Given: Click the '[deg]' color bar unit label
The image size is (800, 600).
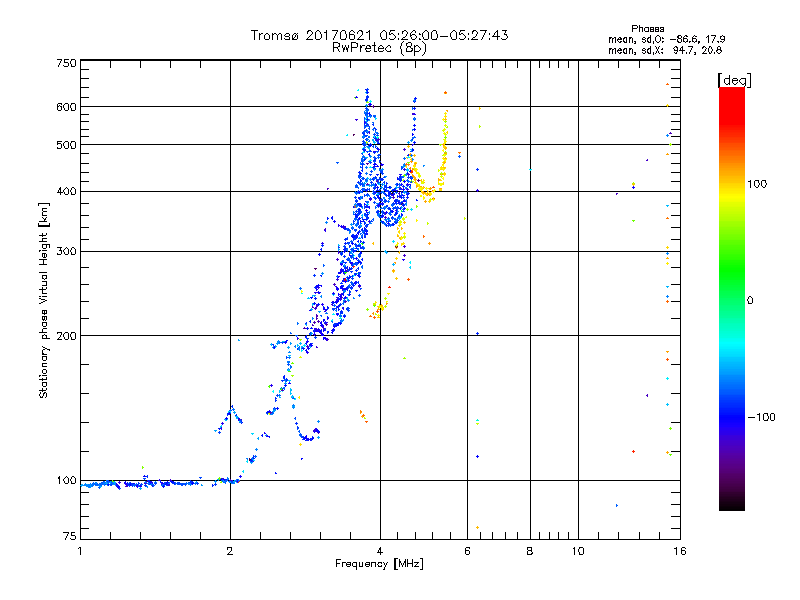Looking at the screenshot, I should click(734, 80).
